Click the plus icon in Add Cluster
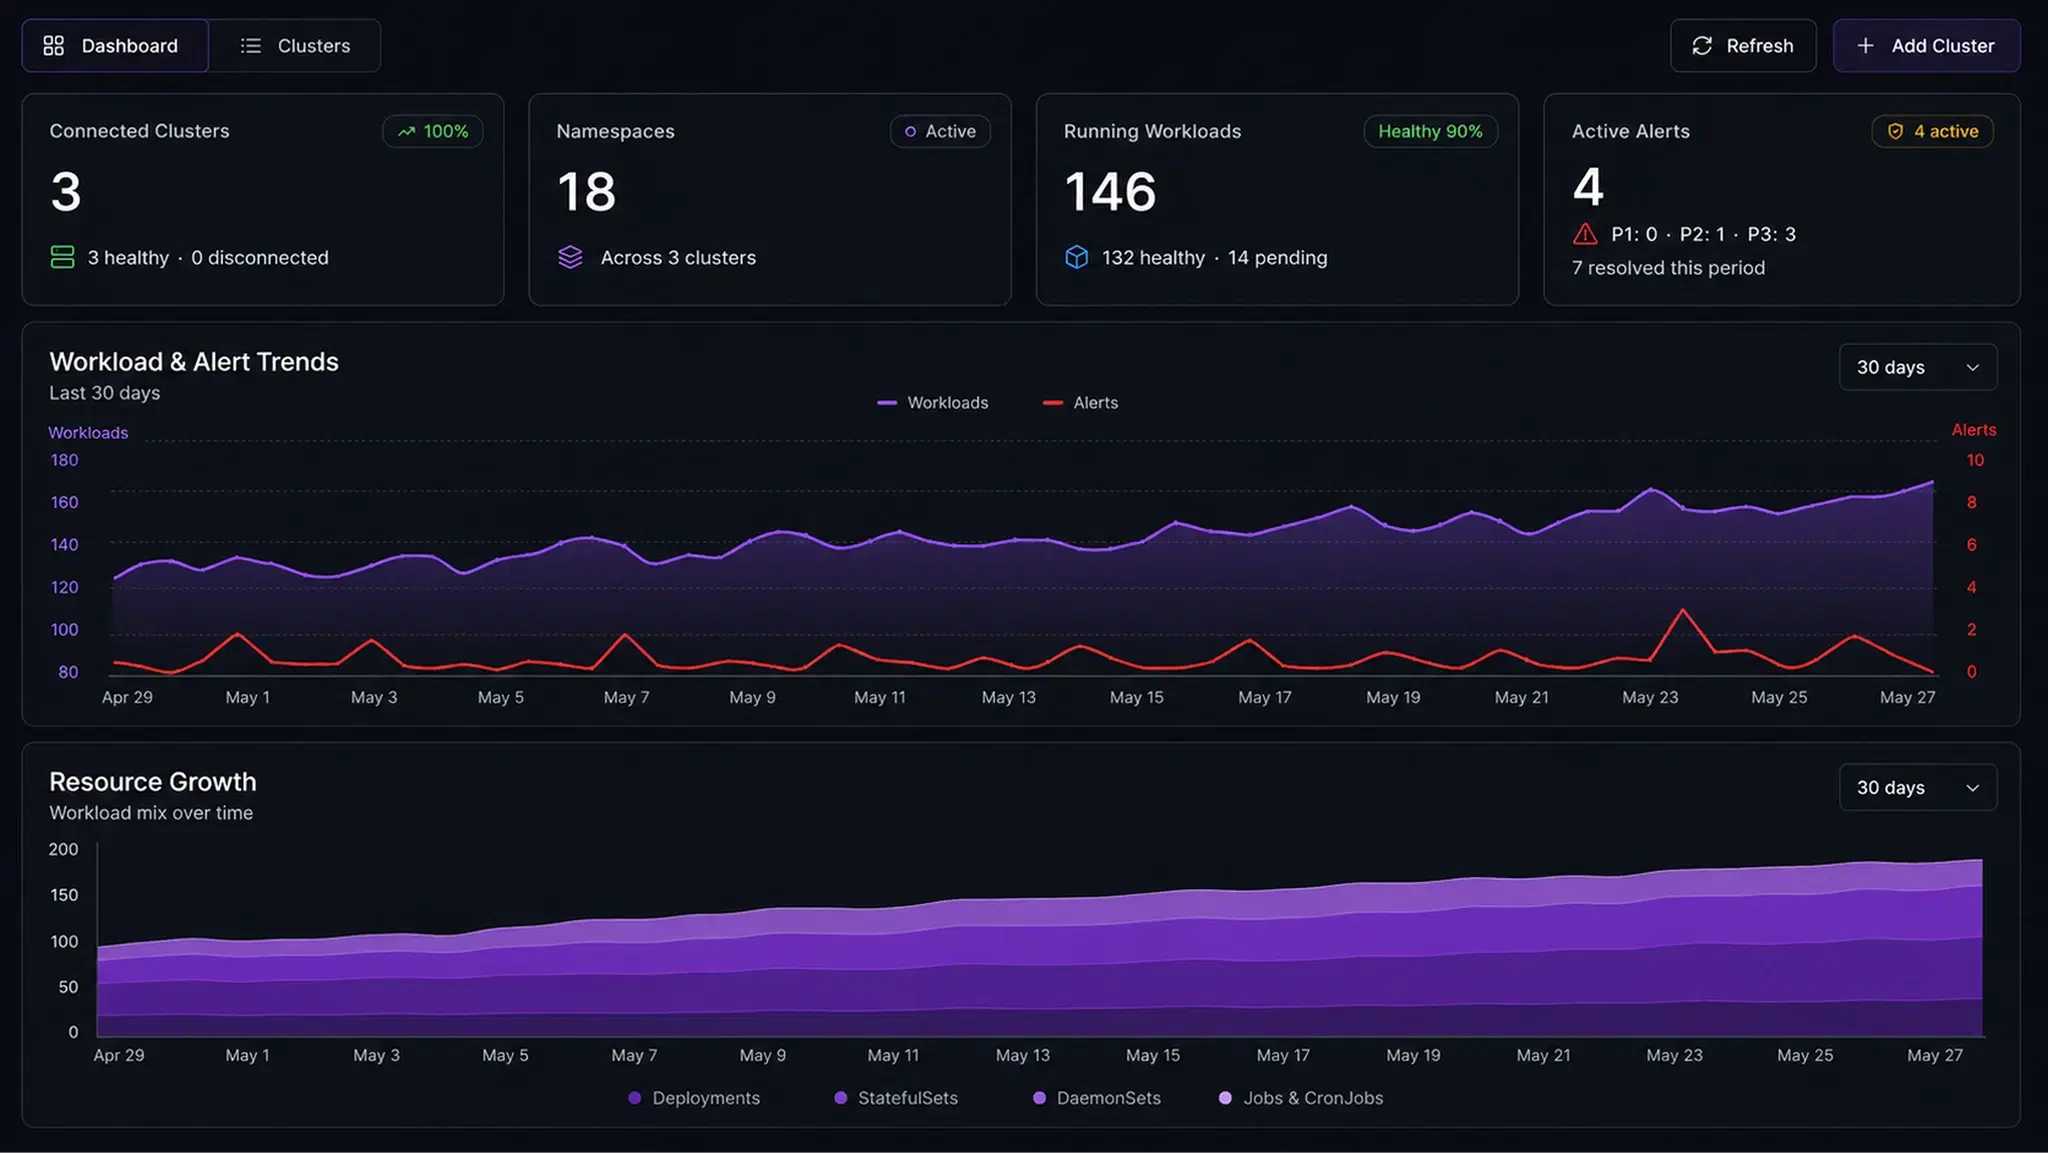This screenshot has height=1153, width=2048. tap(1865, 46)
